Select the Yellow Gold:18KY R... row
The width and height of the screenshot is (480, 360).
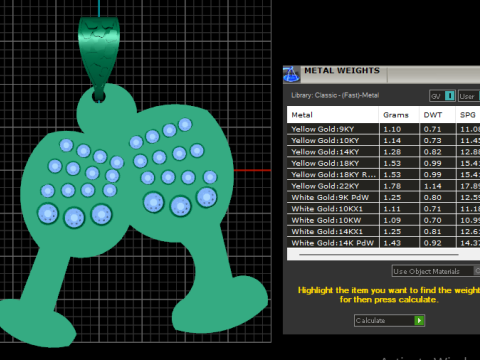(x=383, y=174)
